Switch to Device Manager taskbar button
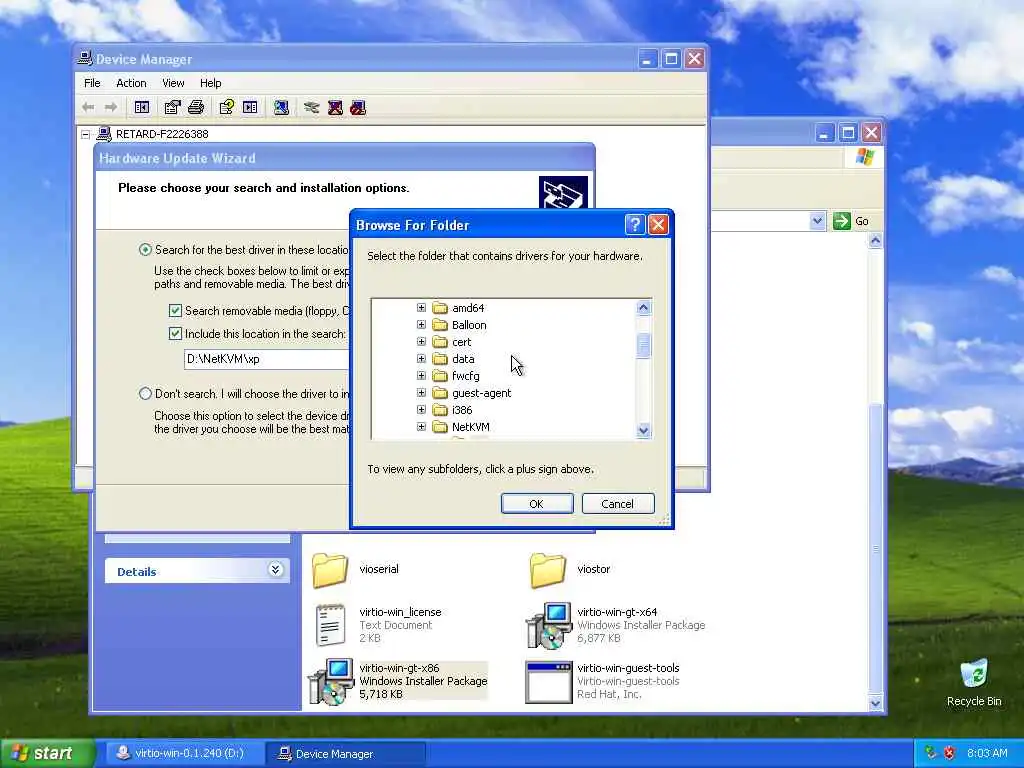Image resolution: width=1024 pixels, height=768 pixels. click(x=346, y=753)
